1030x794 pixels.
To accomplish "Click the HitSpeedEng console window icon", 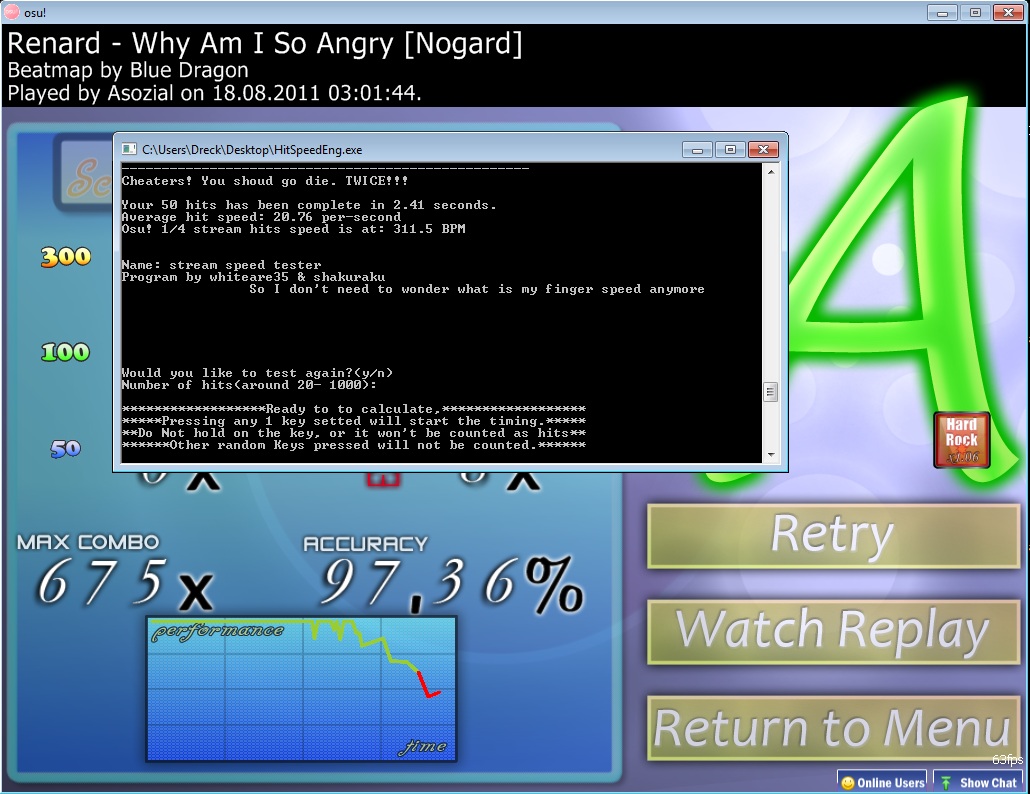I will point(129,150).
